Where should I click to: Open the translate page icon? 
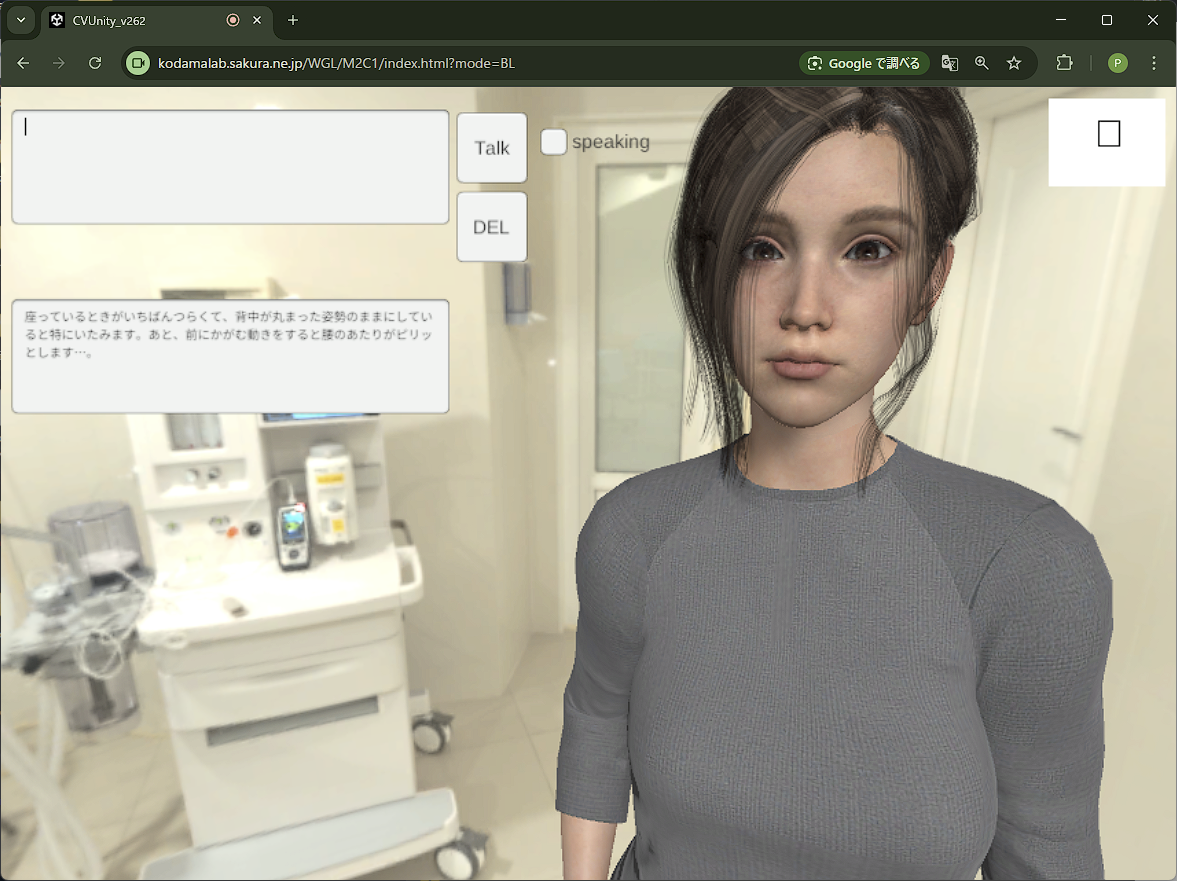(950, 63)
